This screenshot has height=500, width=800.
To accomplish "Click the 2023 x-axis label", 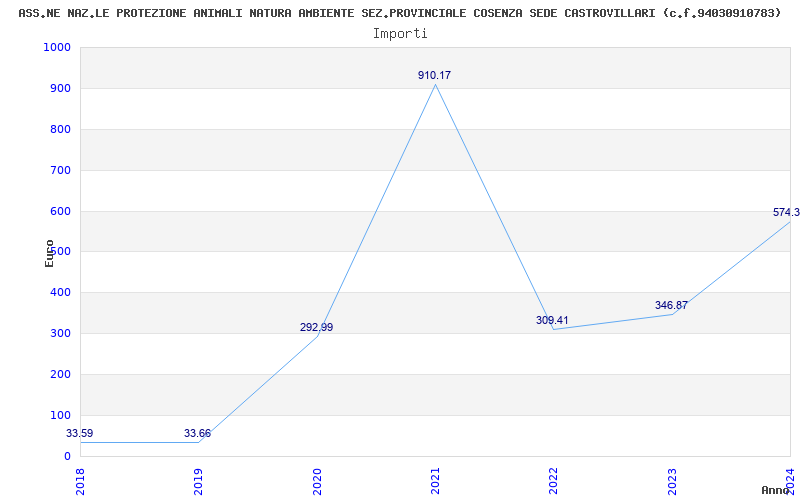I will tap(672, 481).
